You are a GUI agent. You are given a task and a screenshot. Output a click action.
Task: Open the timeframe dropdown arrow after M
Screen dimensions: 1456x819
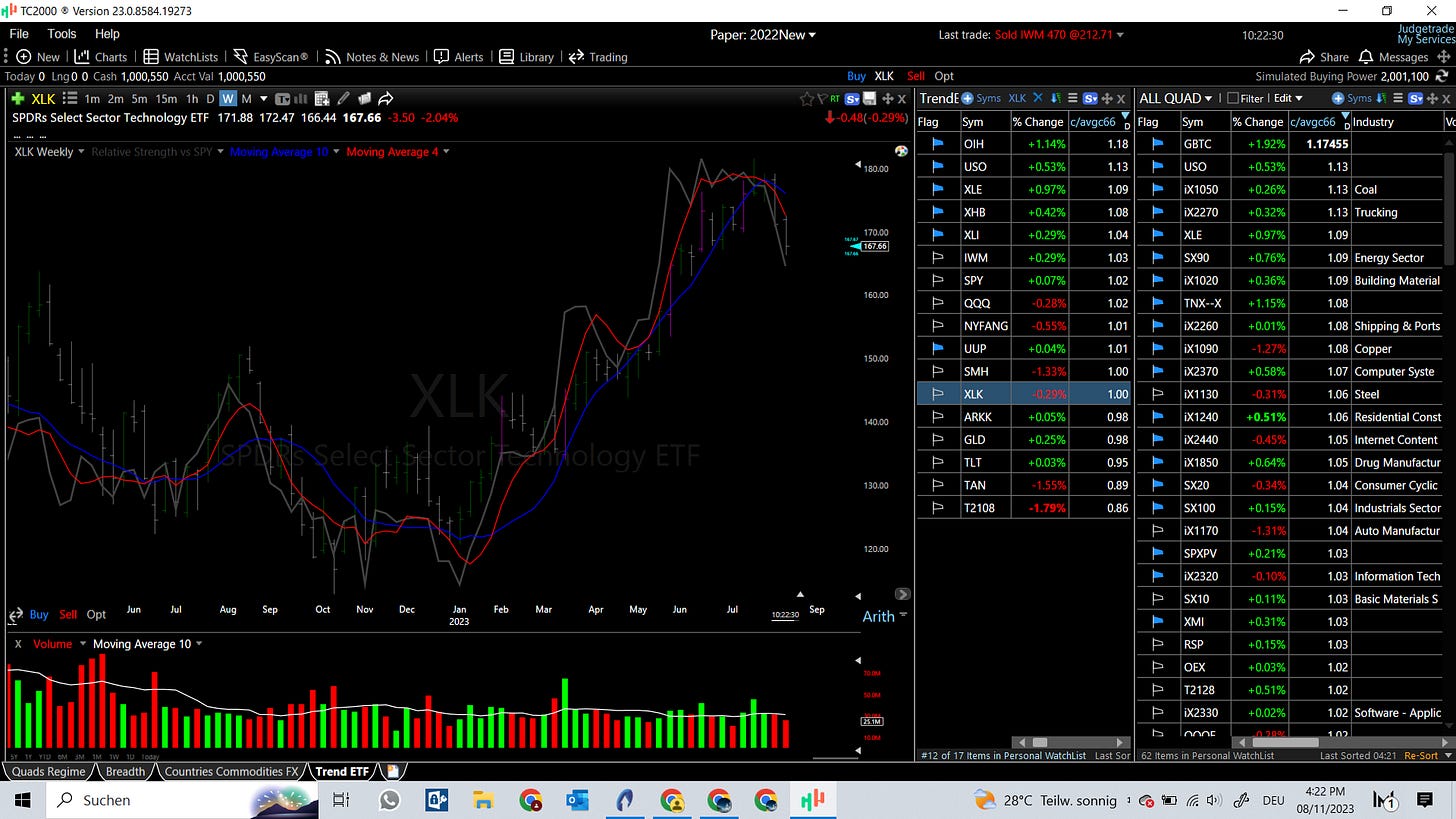pyautogui.click(x=264, y=98)
